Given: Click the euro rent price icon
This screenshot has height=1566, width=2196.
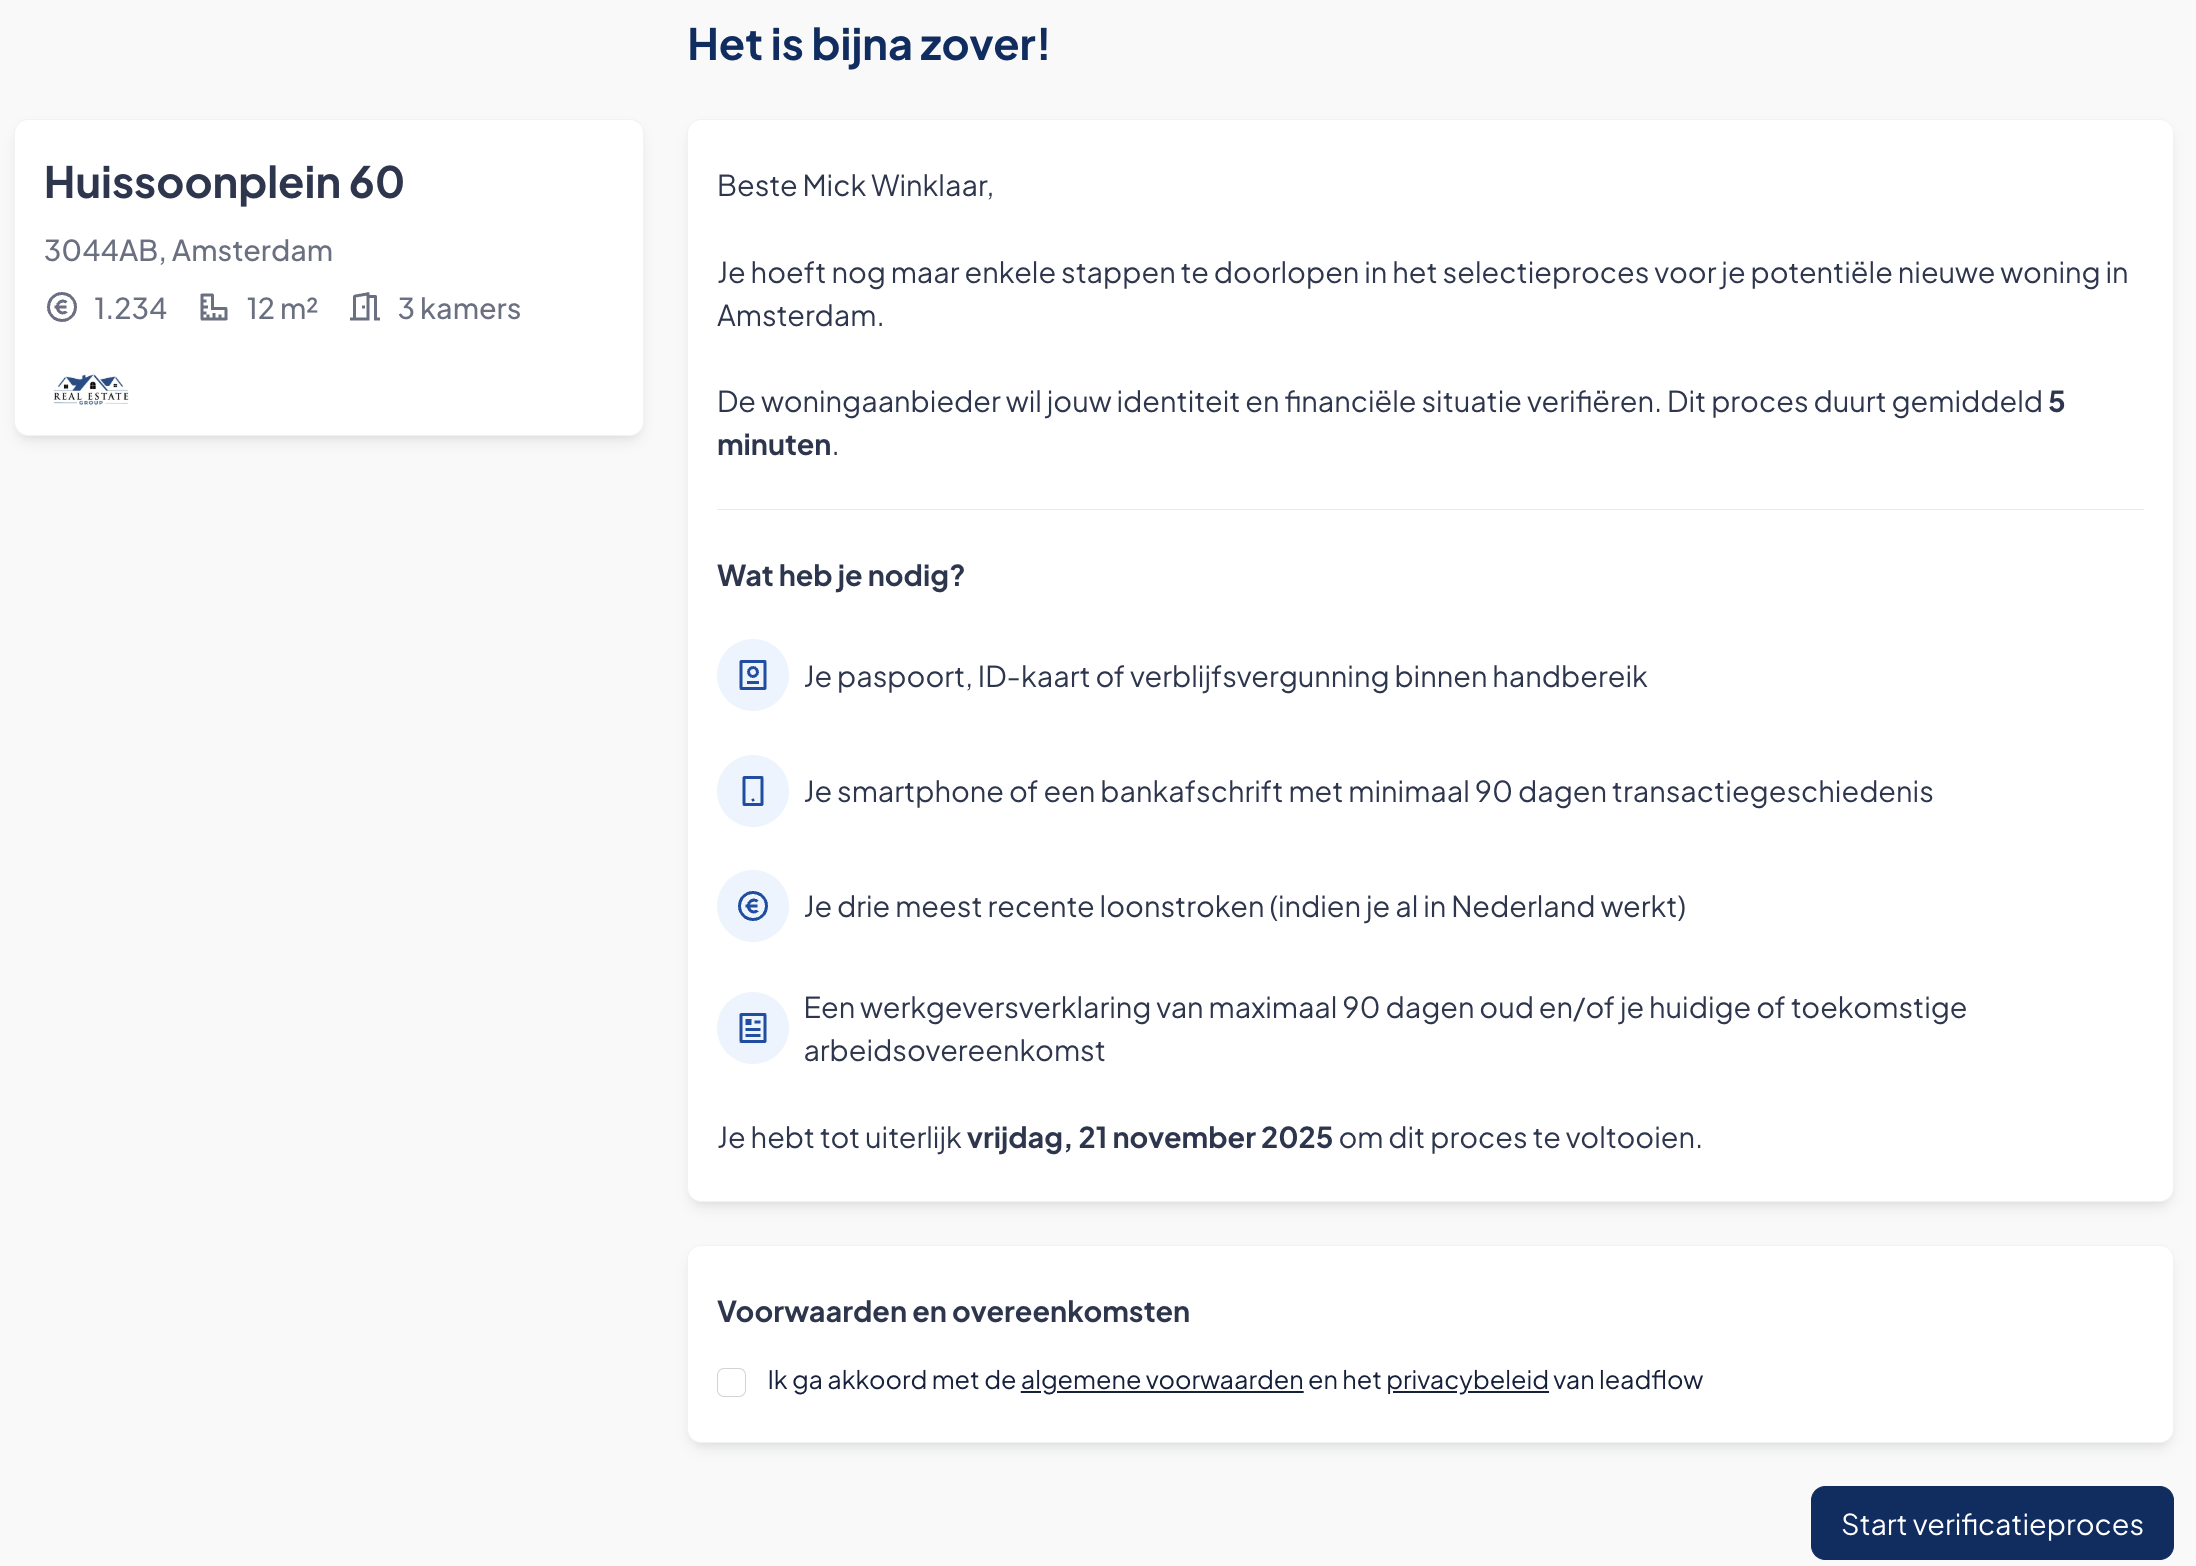Looking at the screenshot, I should [62, 308].
